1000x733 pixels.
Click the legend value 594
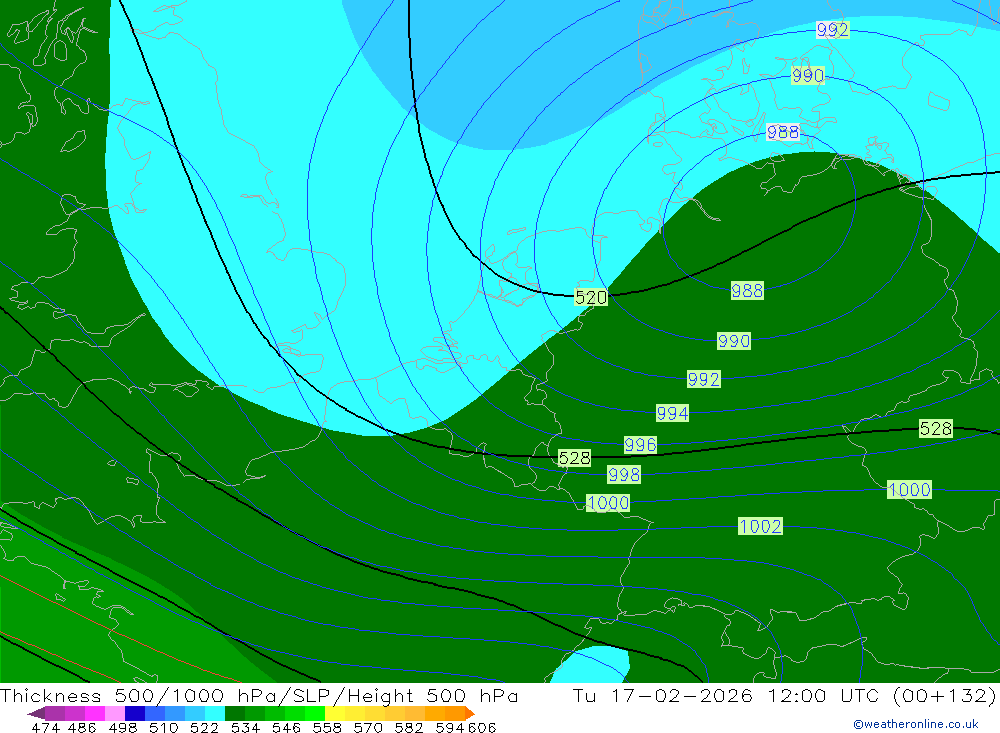[450, 727]
